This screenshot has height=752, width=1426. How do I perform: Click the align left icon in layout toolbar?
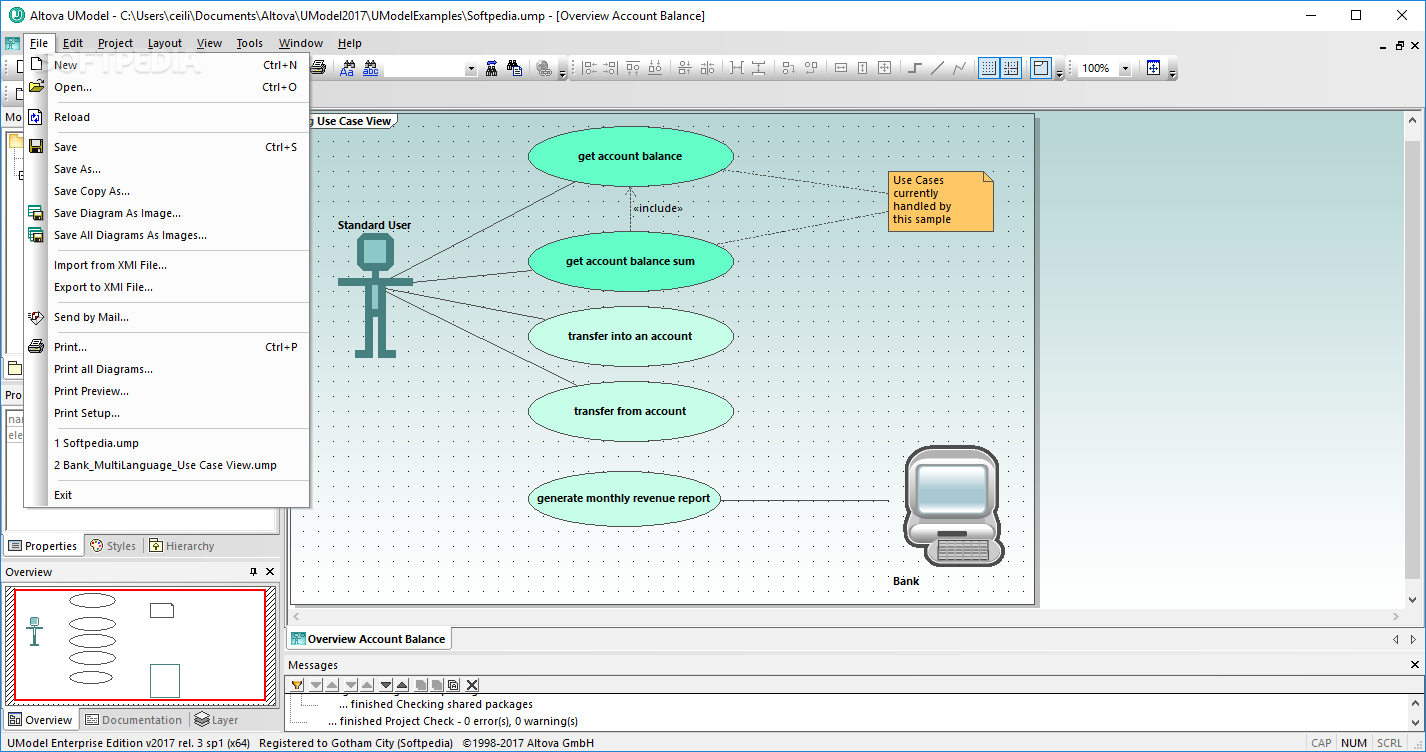tap(590, 68)
